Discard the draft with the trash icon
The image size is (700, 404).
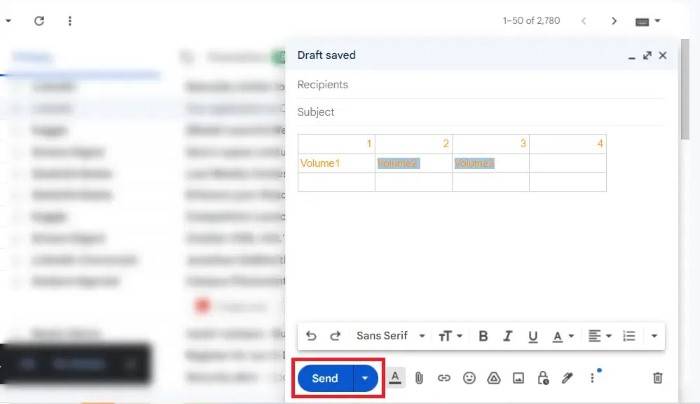pos(657,378)
